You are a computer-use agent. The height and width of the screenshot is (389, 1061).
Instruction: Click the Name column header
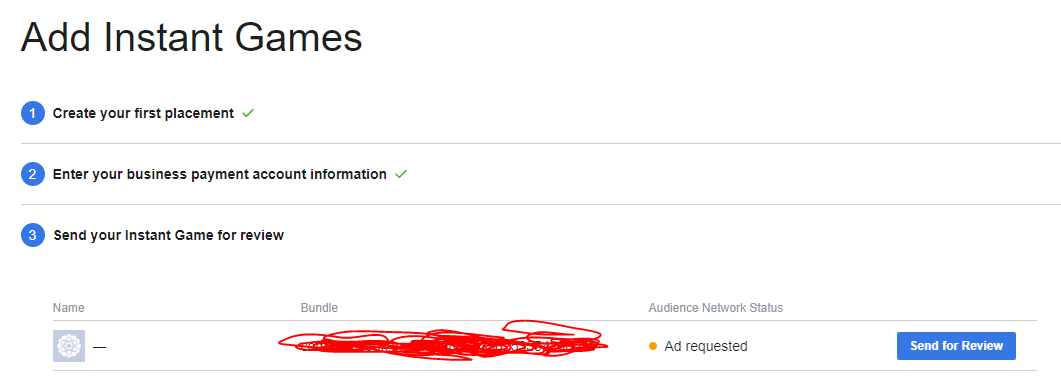pos(68,308)
